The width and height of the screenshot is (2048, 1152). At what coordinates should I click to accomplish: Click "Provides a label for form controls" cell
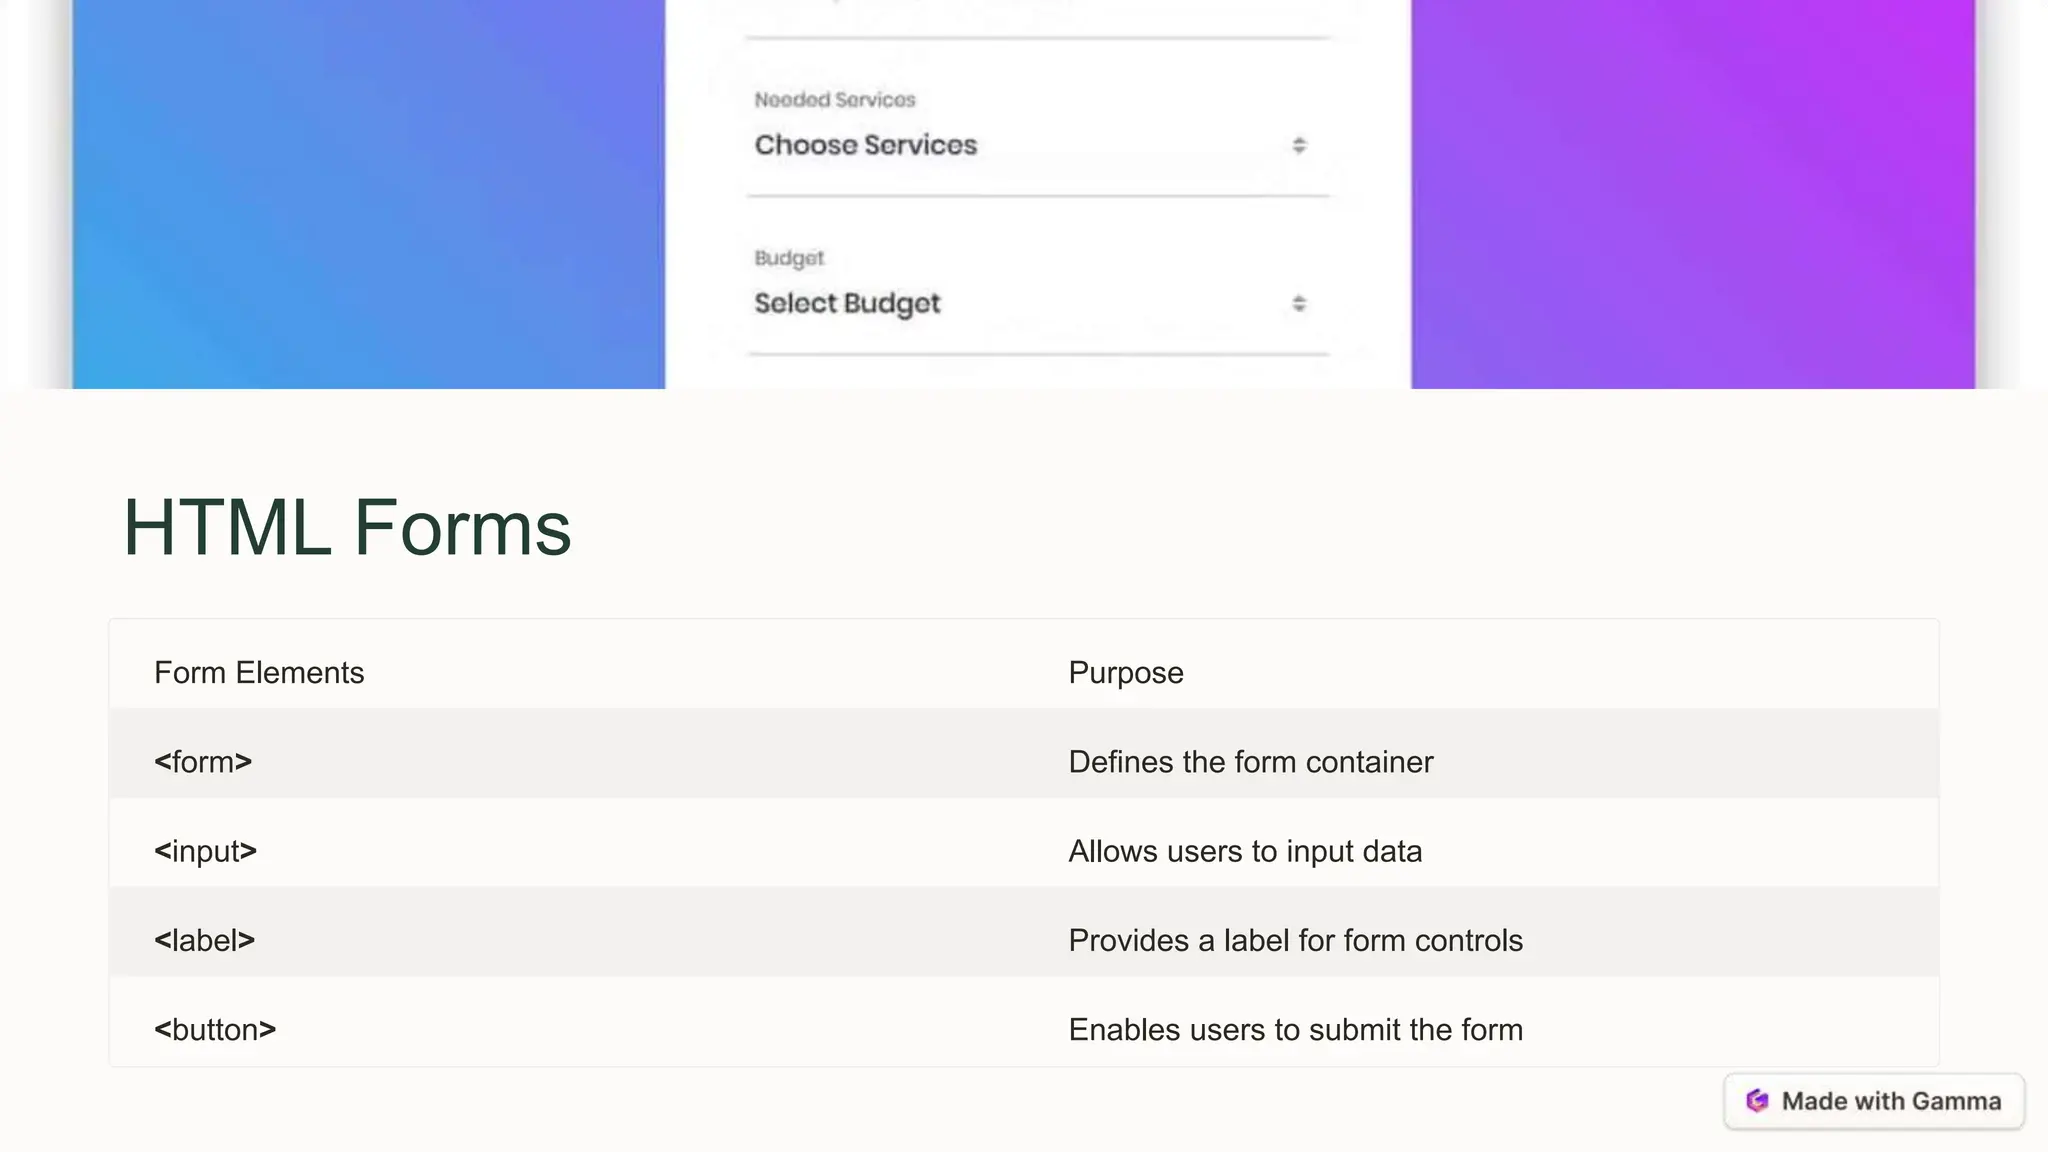[x=1295, y=940]
